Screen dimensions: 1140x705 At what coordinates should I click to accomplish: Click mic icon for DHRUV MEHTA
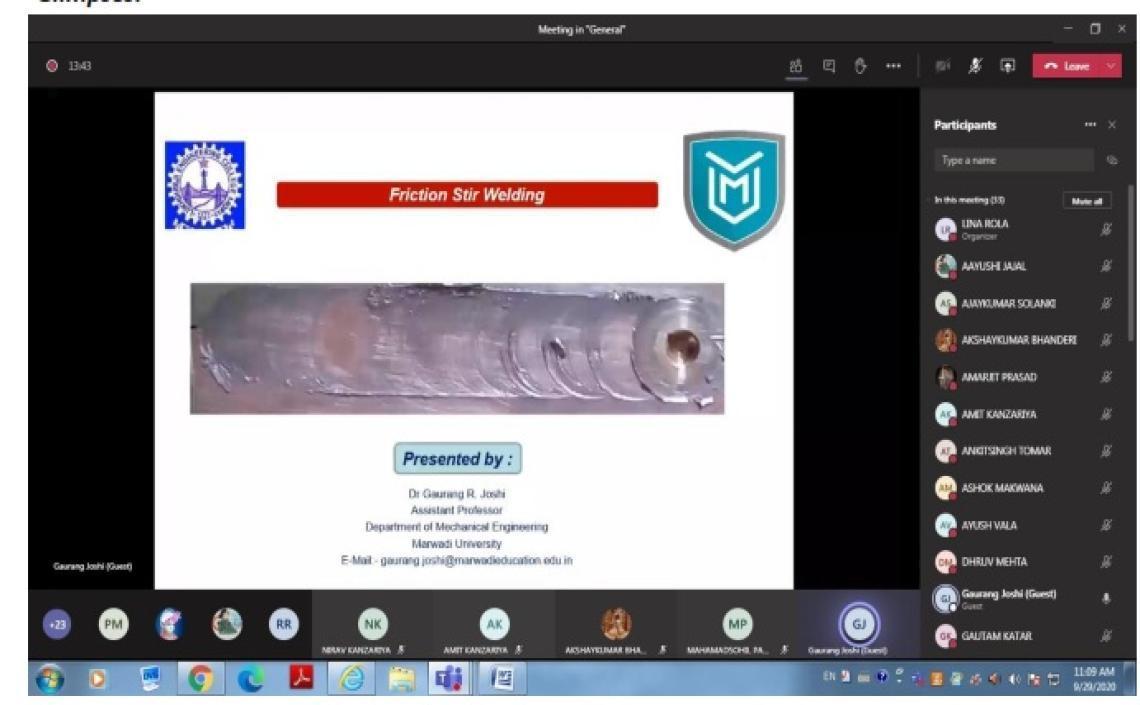point(1106,562)
